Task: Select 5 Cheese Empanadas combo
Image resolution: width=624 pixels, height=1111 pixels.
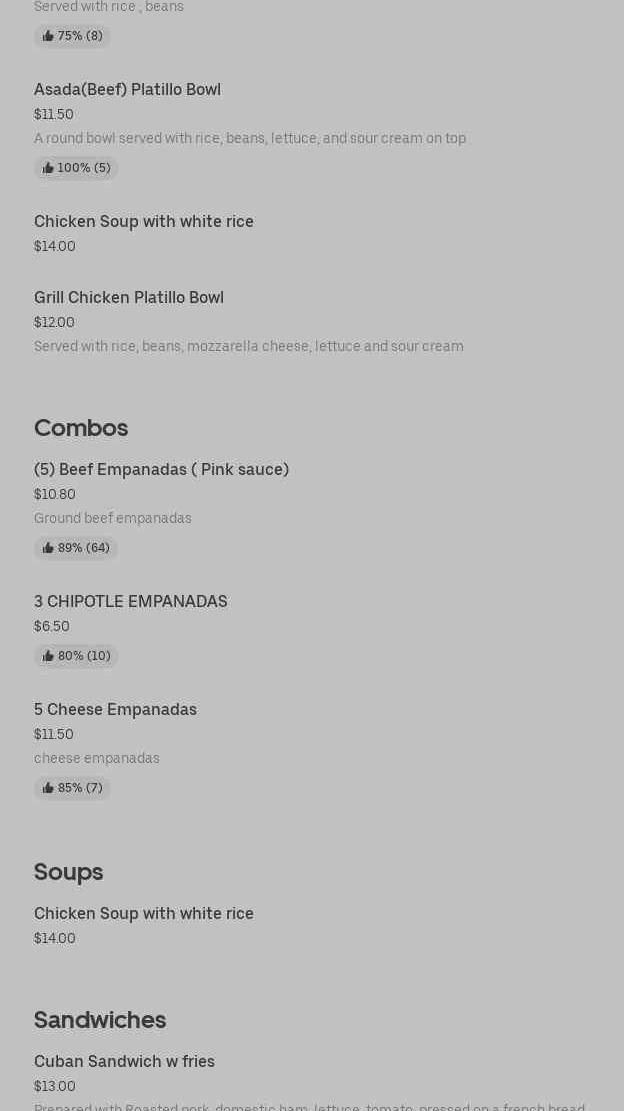Action: 115,710
